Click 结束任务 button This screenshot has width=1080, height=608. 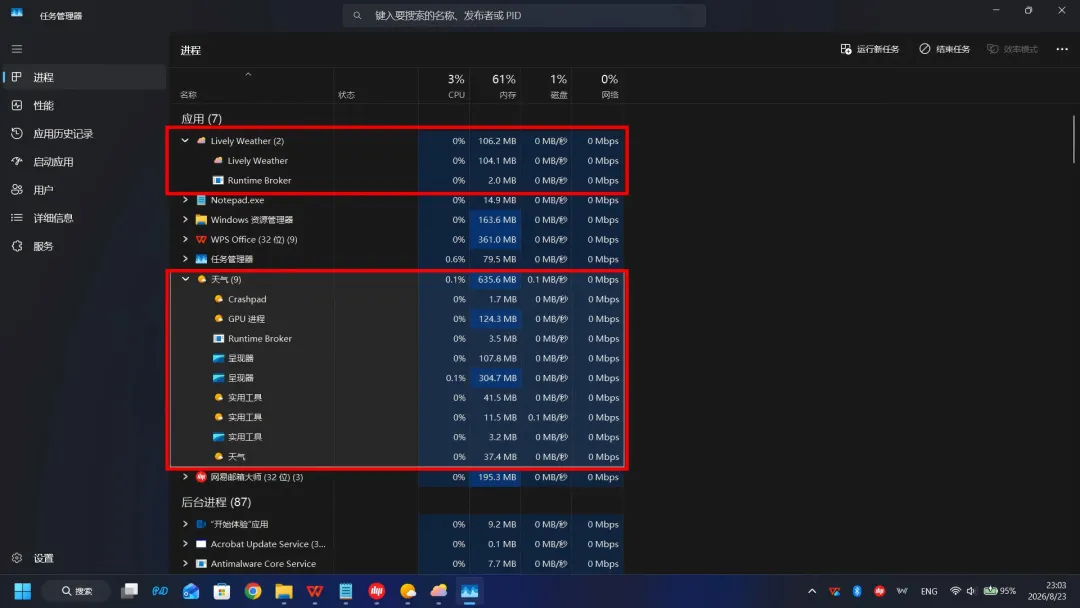coord(944,49)
